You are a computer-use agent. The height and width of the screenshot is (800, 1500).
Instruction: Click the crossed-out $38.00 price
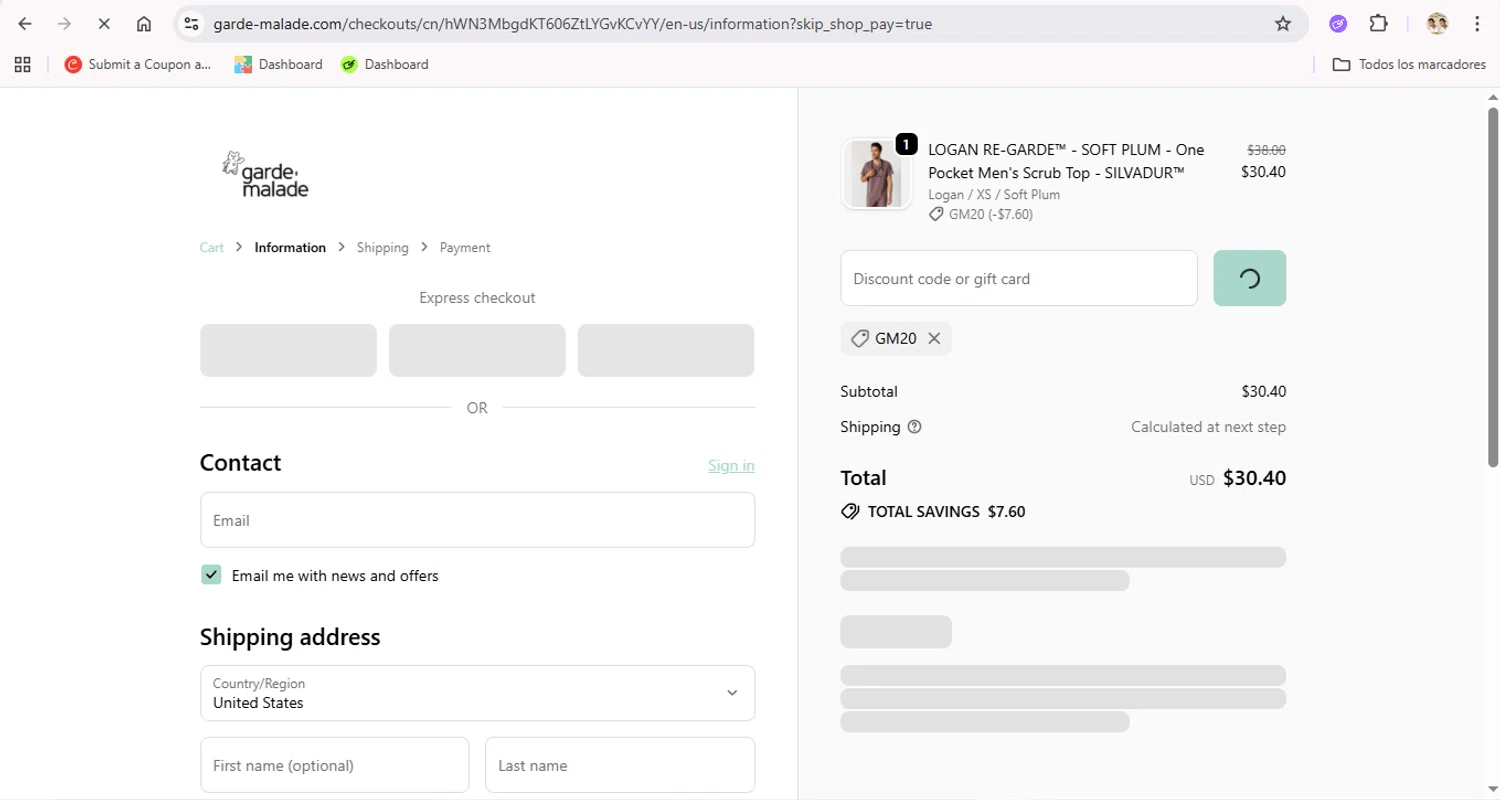(1266, 150)
